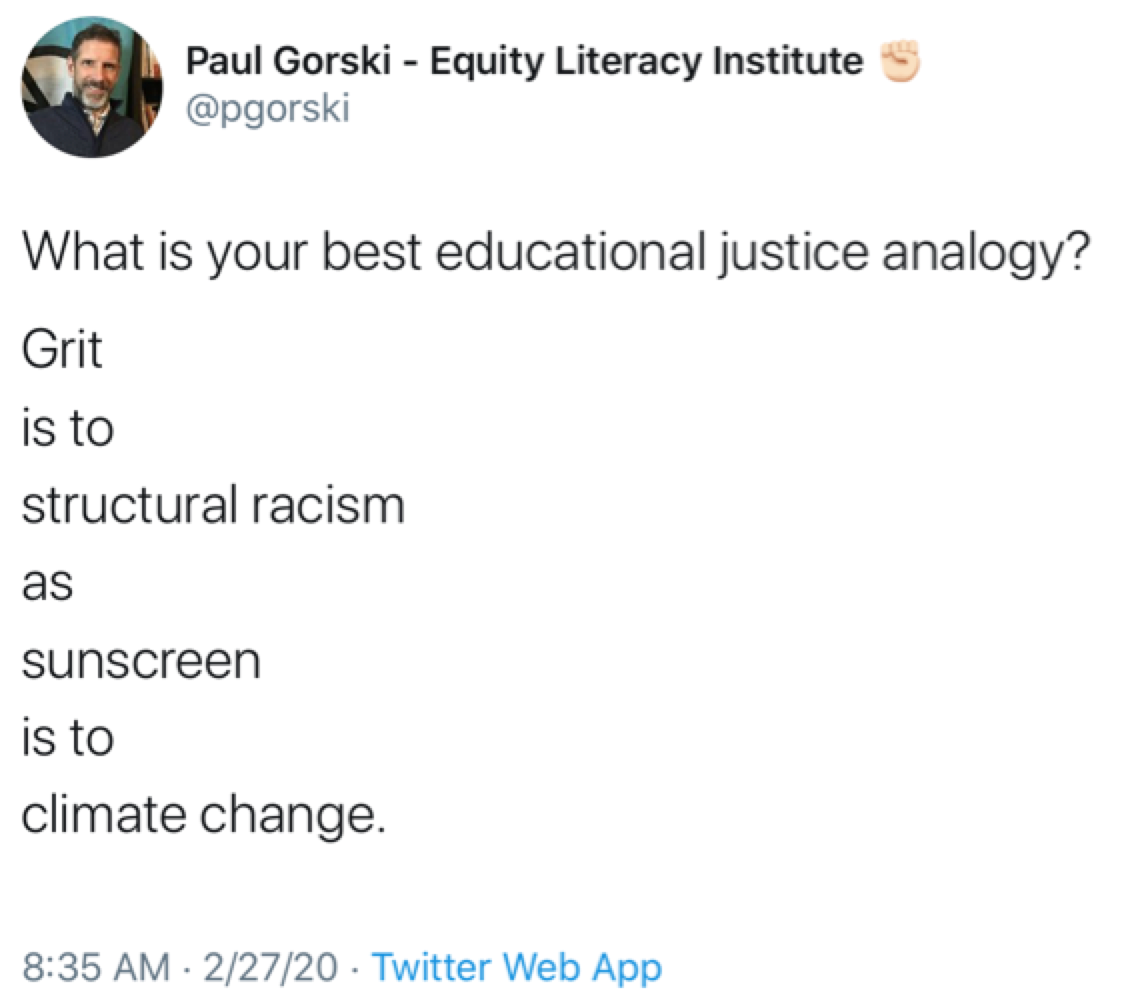Click the 8:35 AM timestamp
1130x1004 pixels.
96,967
